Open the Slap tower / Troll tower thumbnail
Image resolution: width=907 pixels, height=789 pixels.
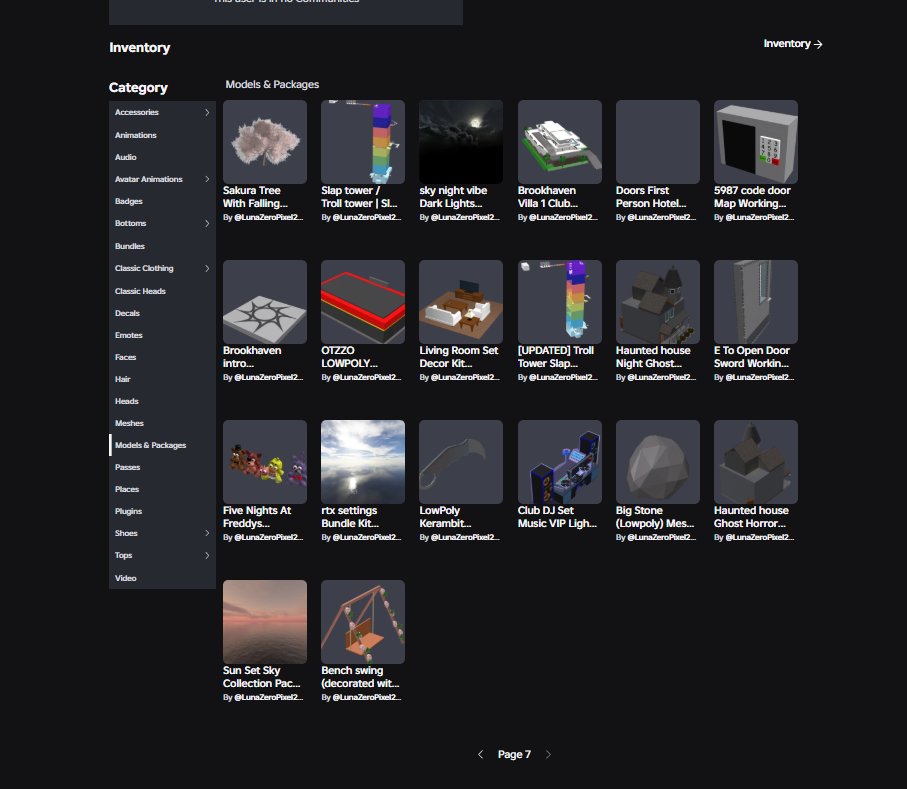point(363,142)
